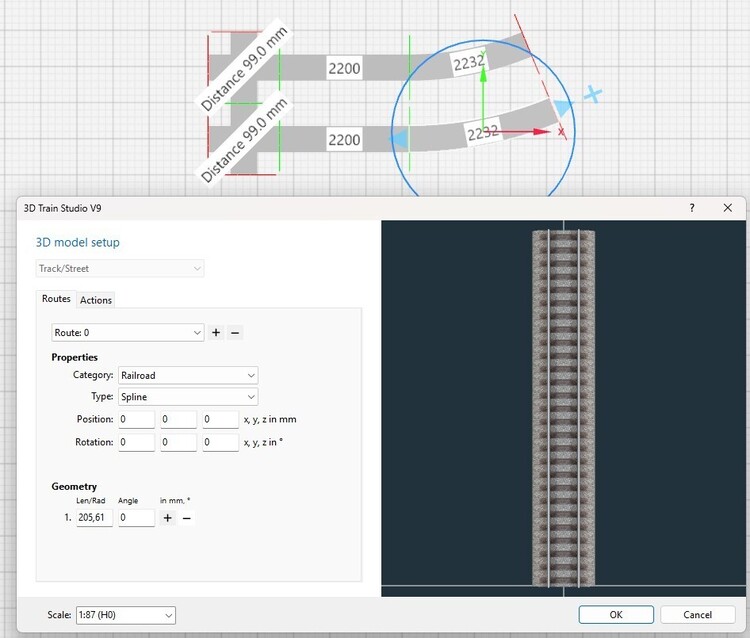Remove geometry segment with minus button

pyautogui.click(x=187, y=517)
